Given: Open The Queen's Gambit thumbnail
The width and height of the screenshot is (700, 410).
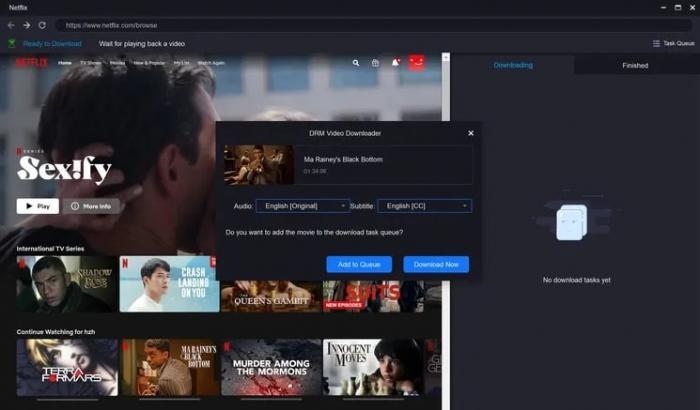Looking at the screenshot, I should (271, 297).
